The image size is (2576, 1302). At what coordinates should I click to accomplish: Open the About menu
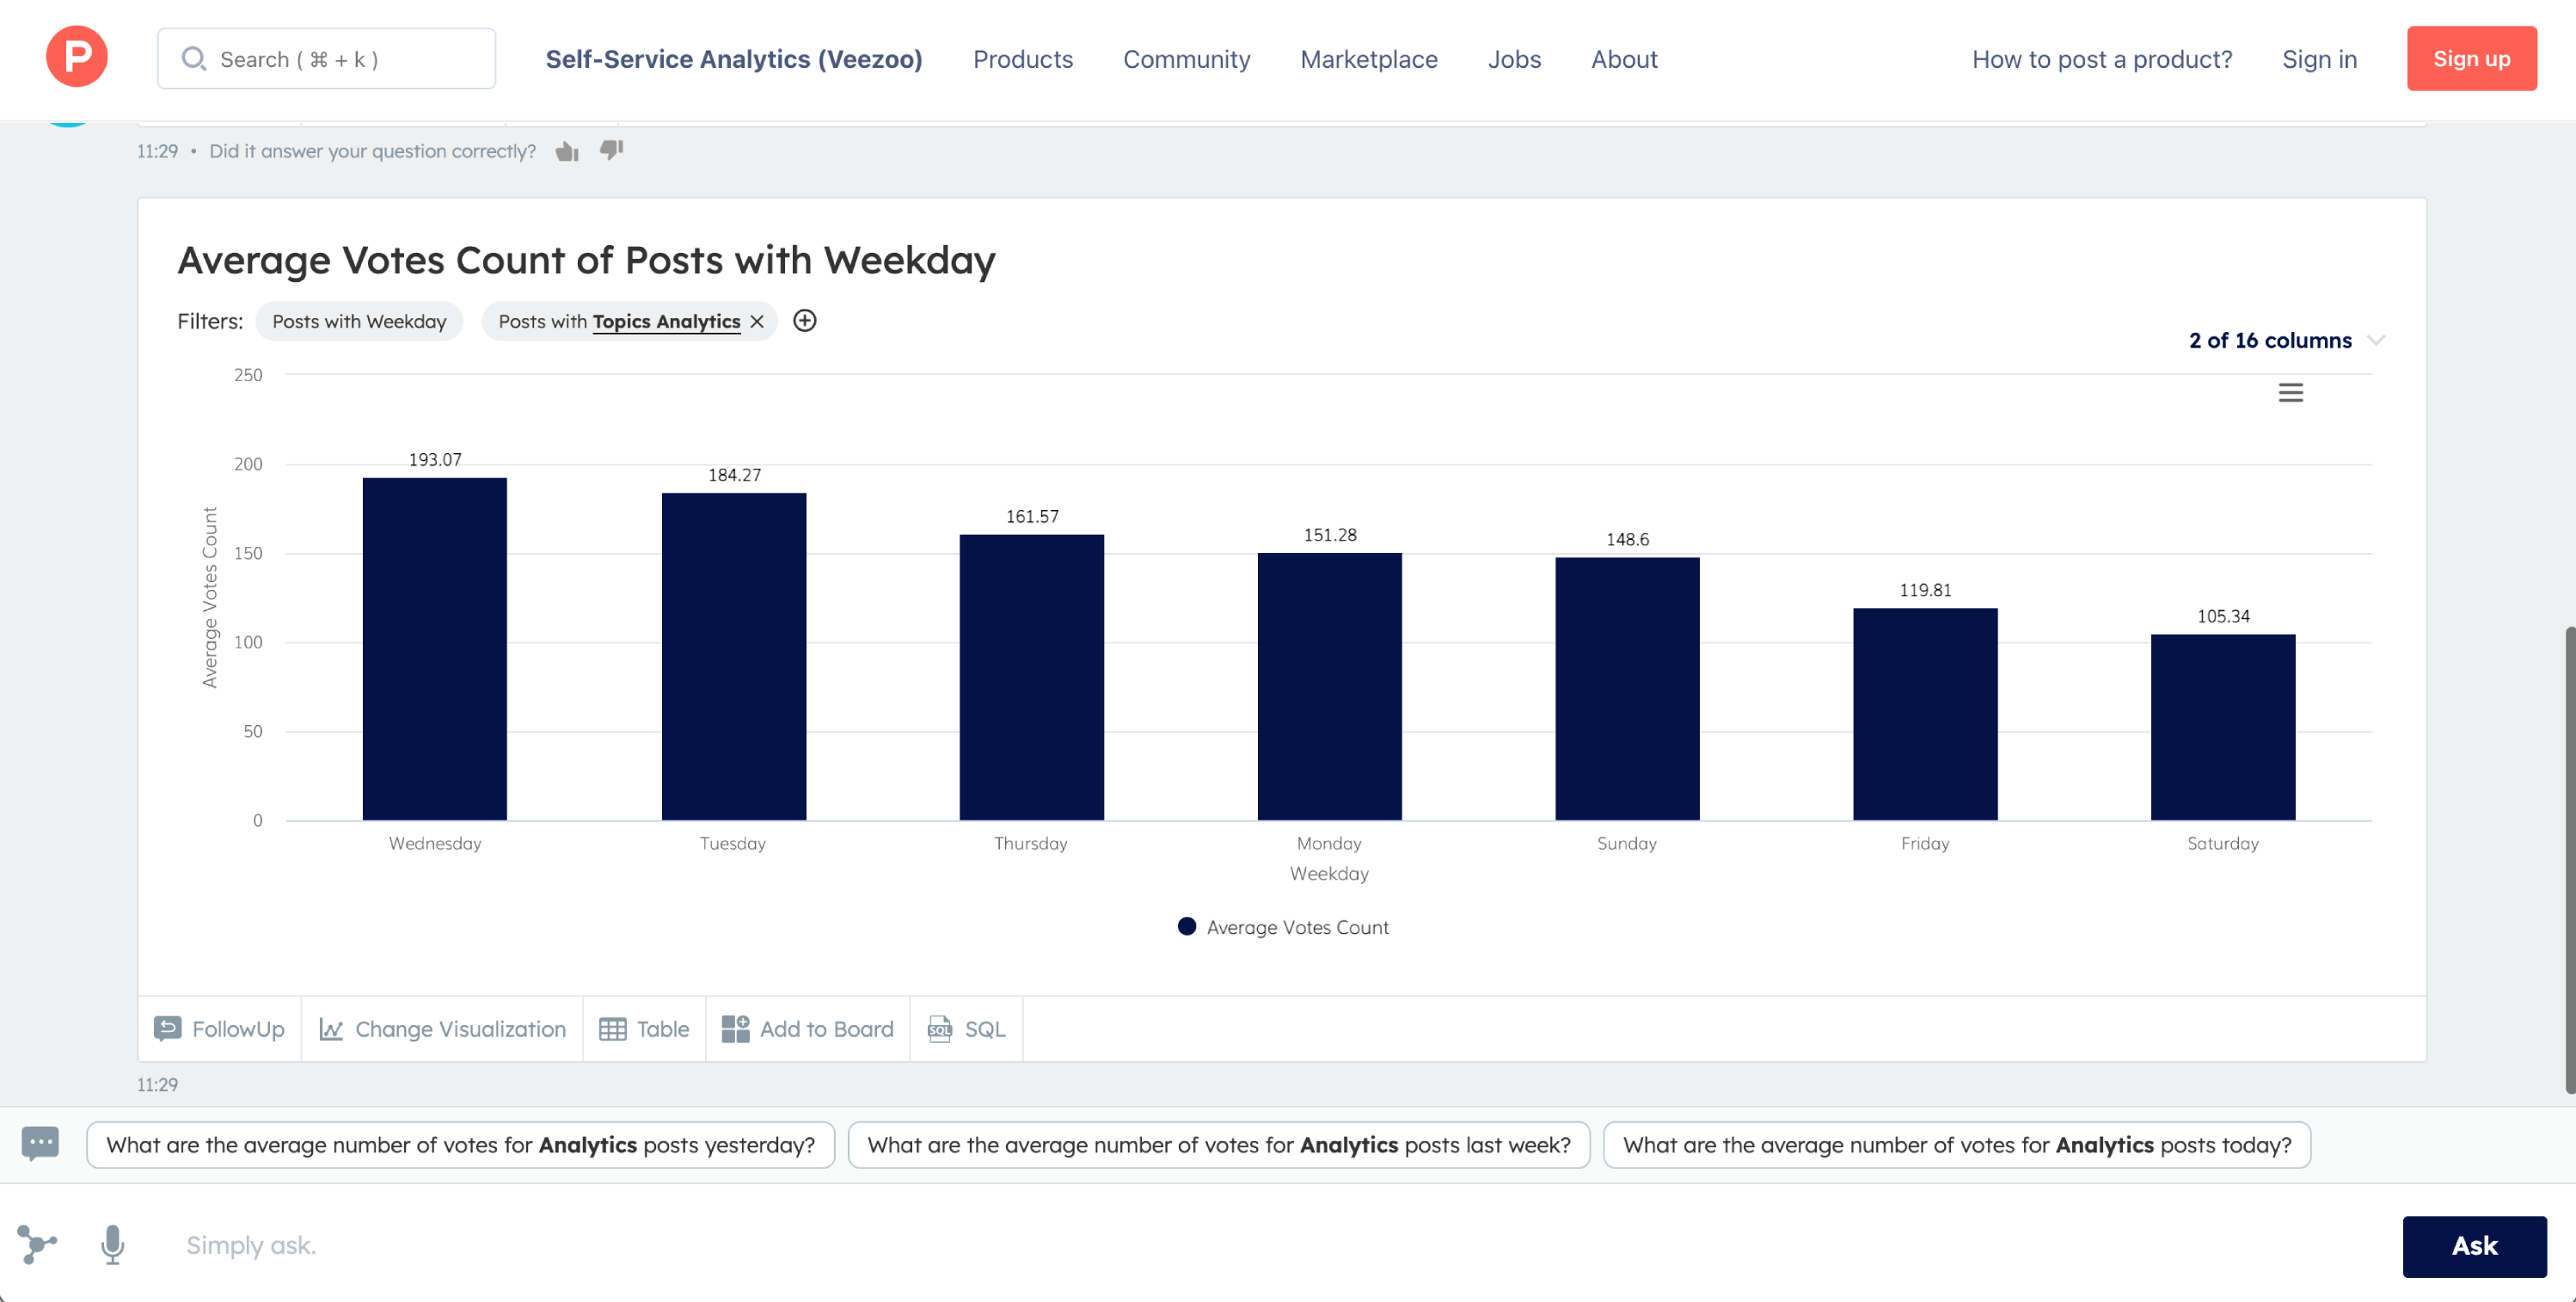1624,59
